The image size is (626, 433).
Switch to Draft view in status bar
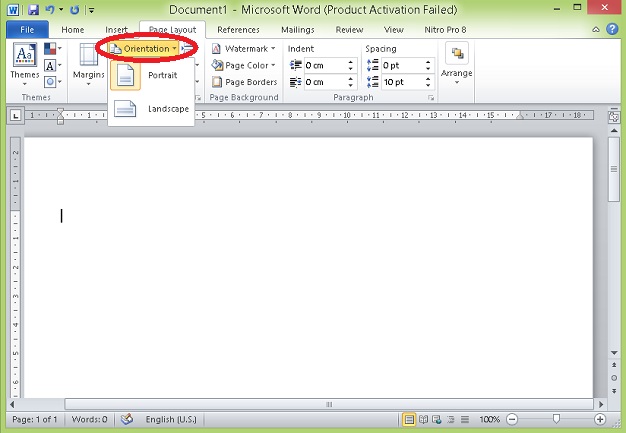pos(465,419)
